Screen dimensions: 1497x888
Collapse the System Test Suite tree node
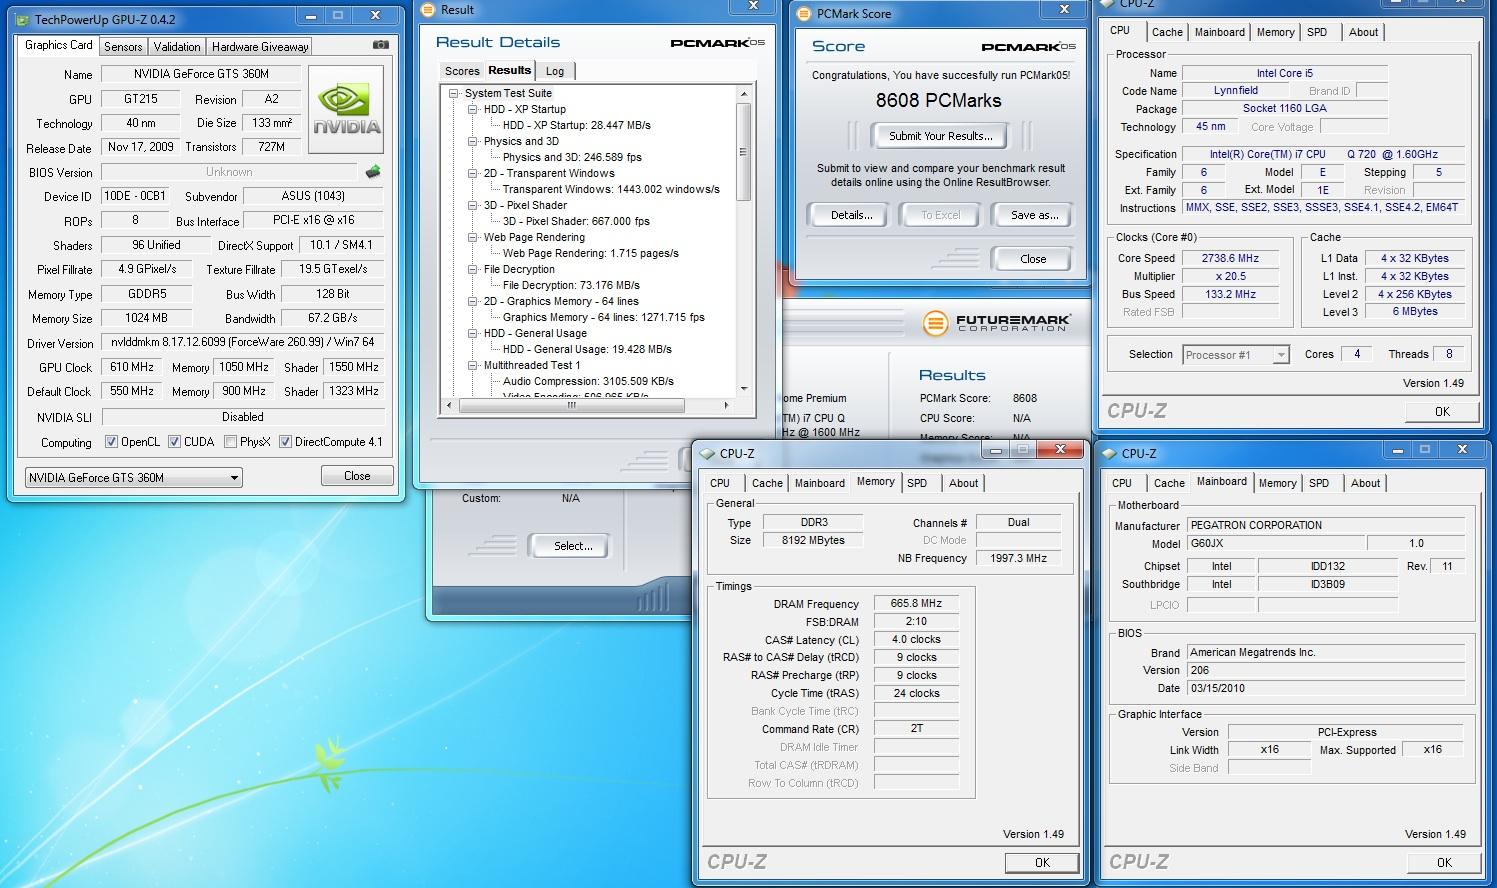454,93
